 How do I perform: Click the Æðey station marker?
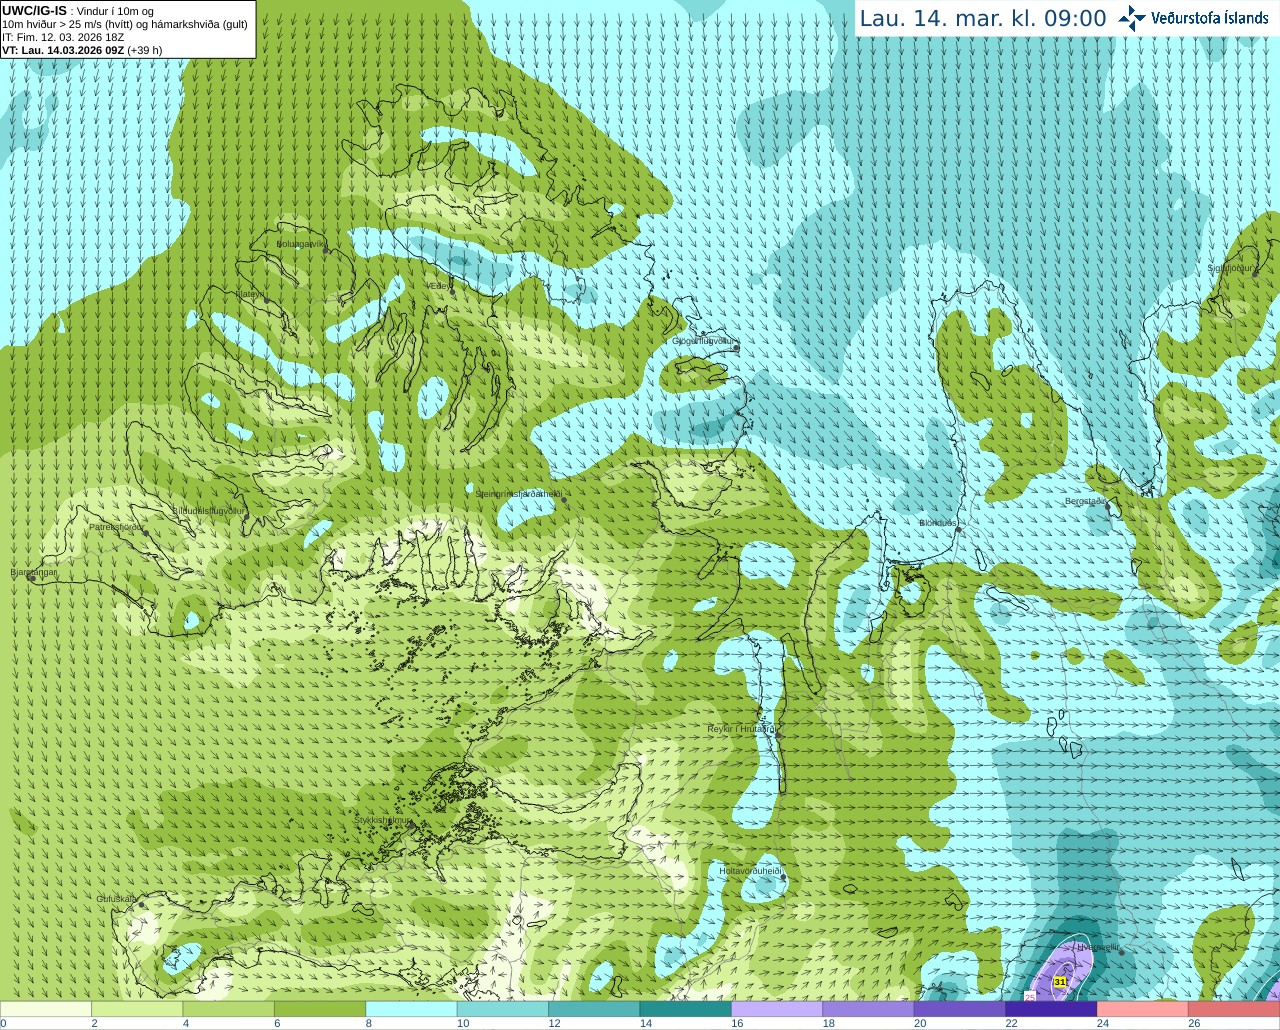(452, 291)
